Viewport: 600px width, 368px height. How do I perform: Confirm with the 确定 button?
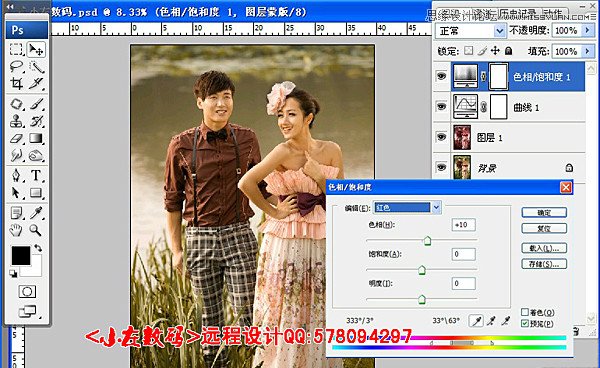pos(544,213)
